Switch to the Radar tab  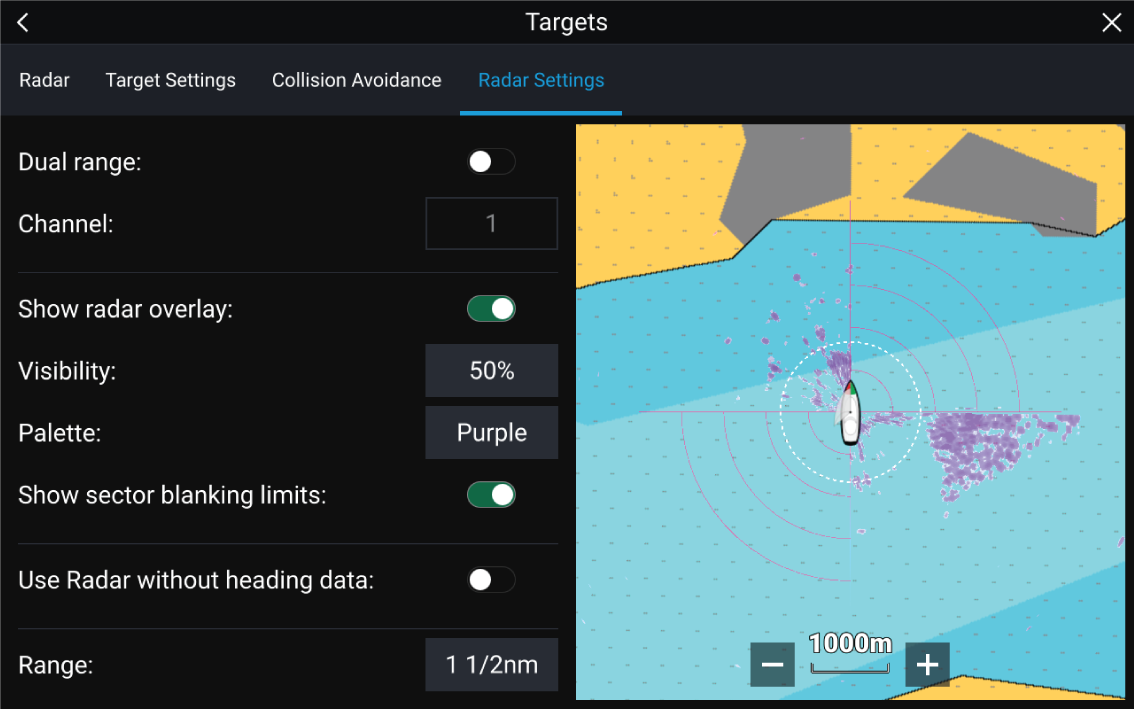tap(44, 80)
